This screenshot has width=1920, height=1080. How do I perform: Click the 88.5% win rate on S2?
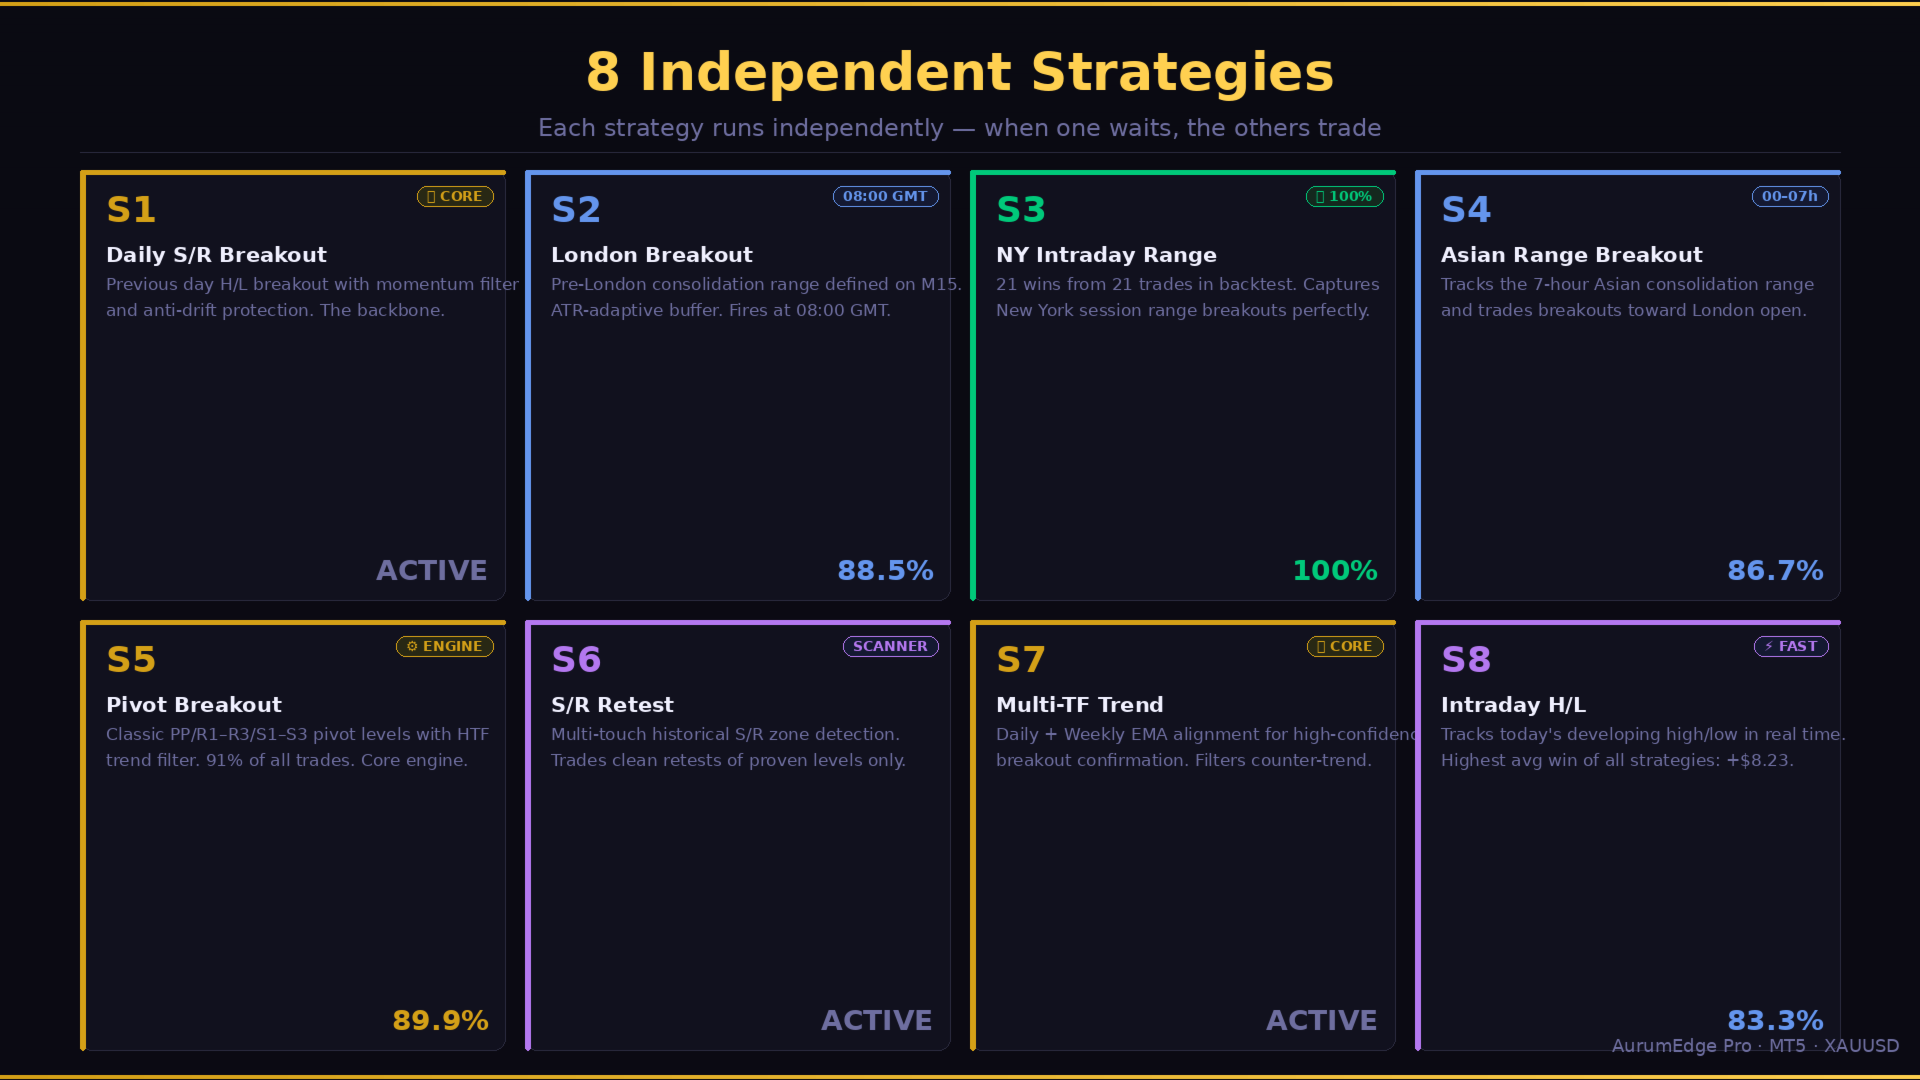point(885,571)
